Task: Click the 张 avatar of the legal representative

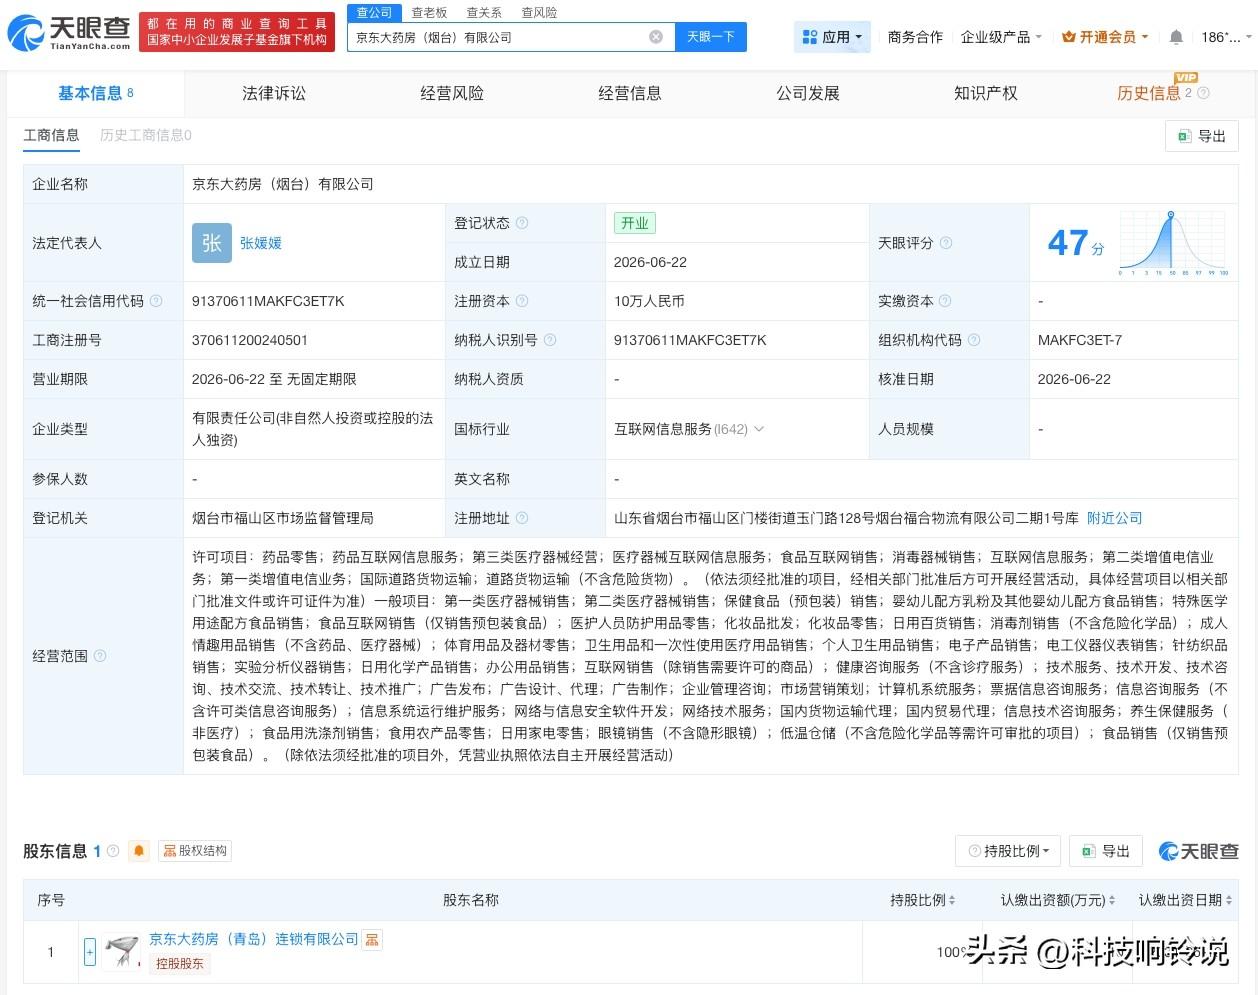Action: pos(212,243)
